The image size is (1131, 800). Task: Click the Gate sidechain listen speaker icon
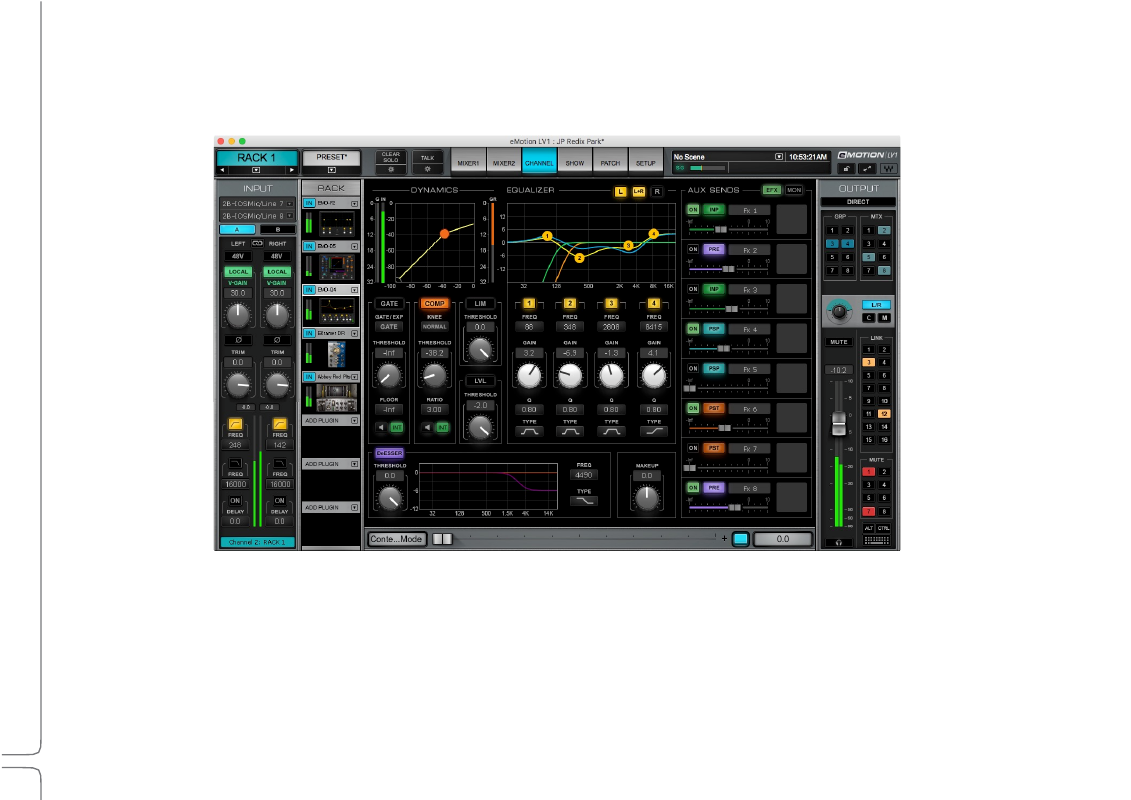coord(381,428)
